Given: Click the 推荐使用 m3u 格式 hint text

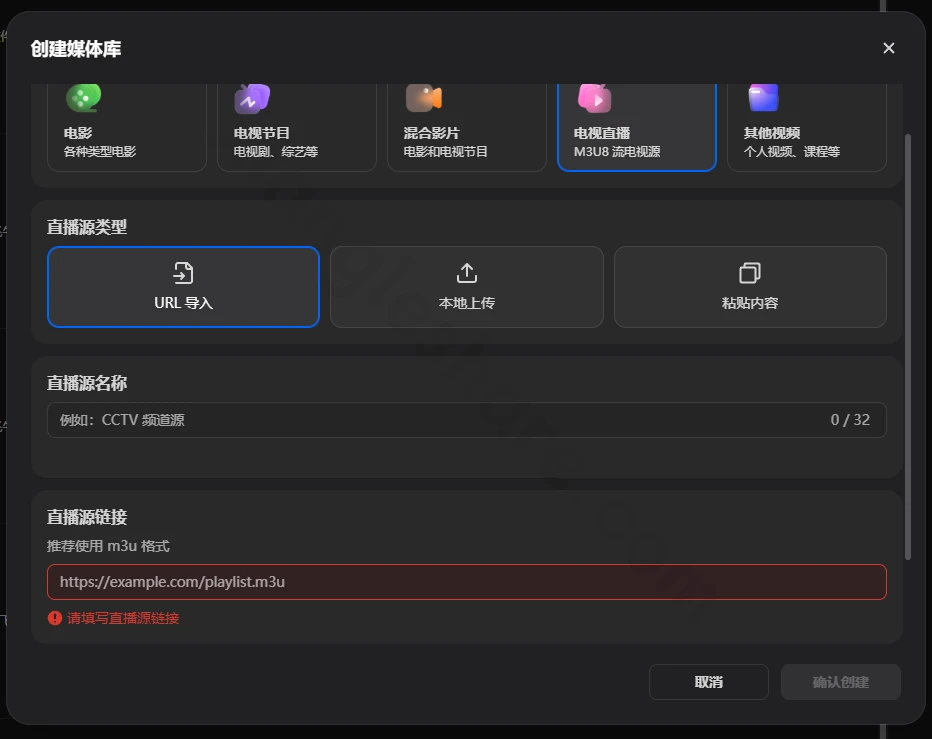Looking at the screenshot, I should pyautogui.click(x=108, y=546).
